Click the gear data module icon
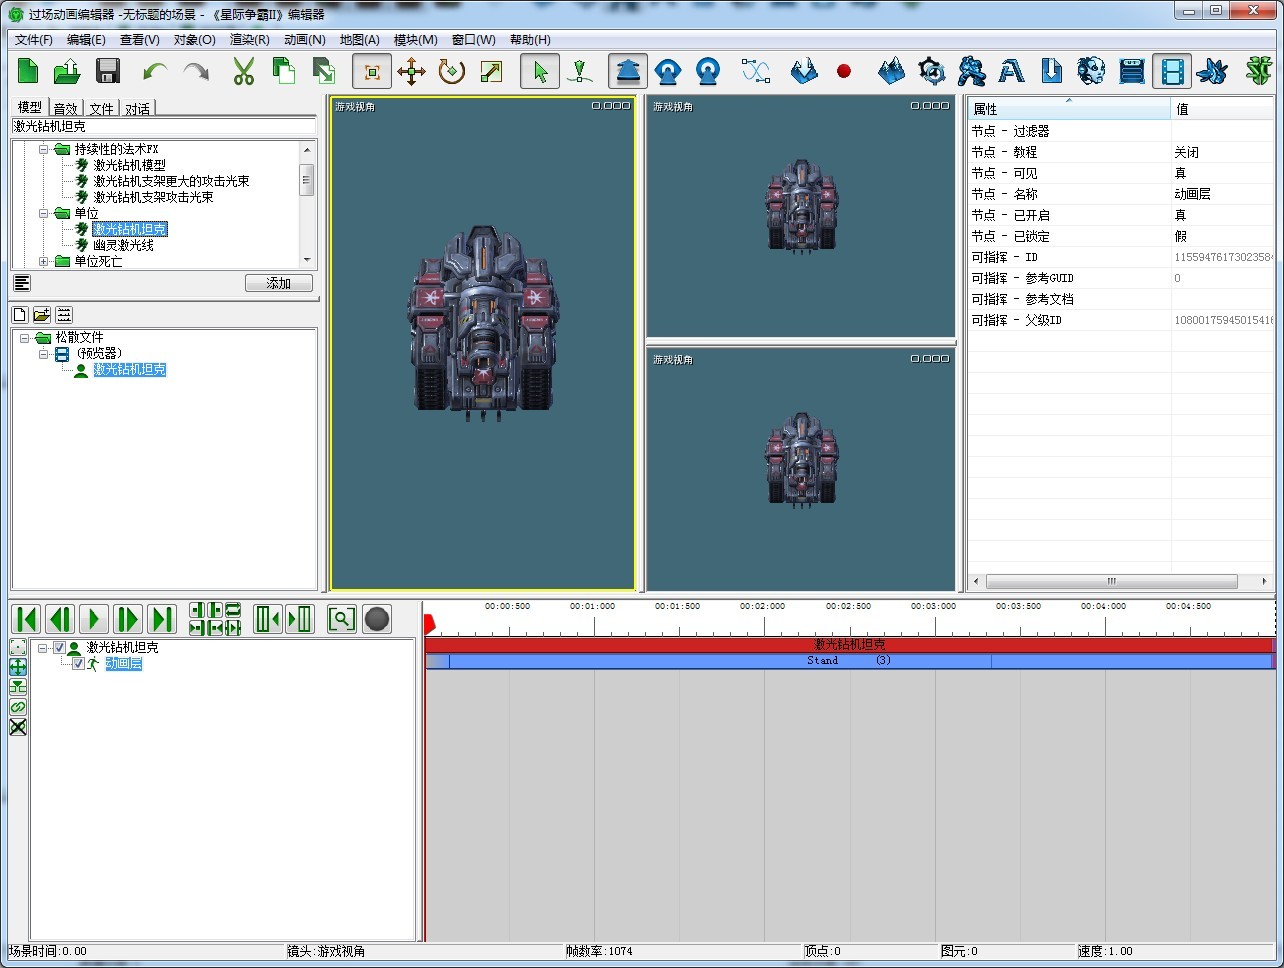The width and height of the screenshot is (1284, 968). click(931, 71)
